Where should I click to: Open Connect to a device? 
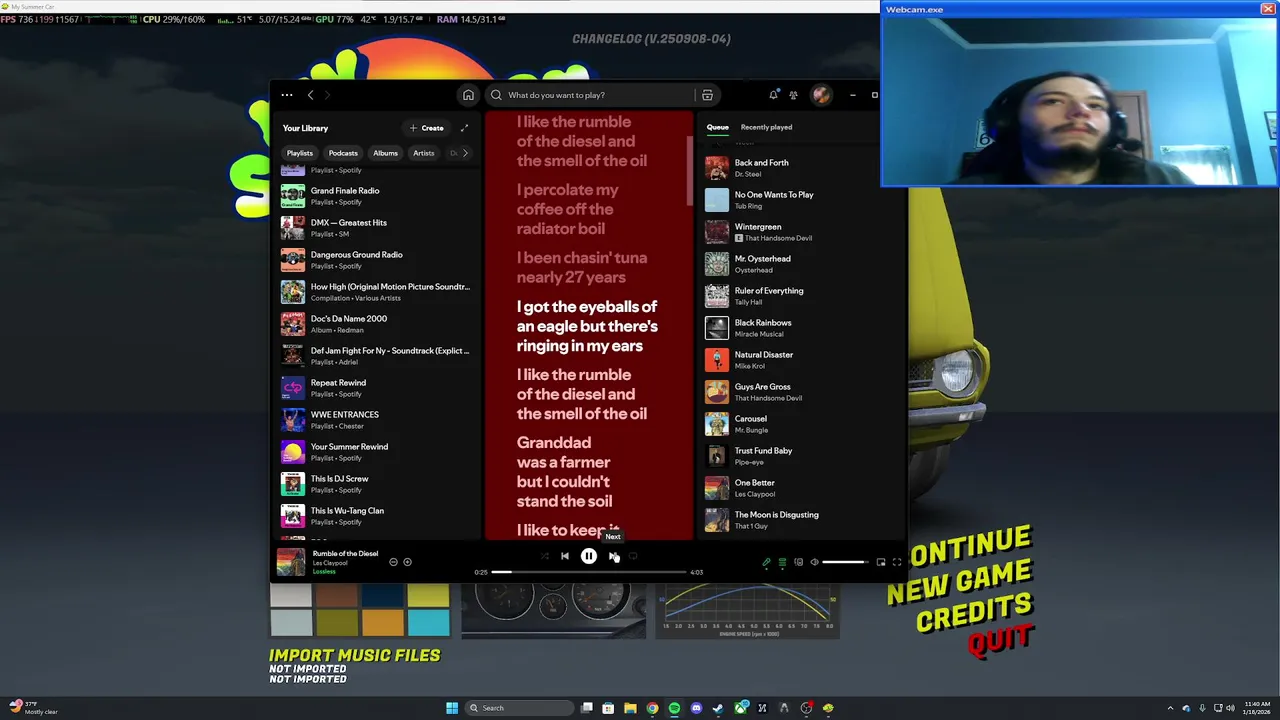[798, 562]
